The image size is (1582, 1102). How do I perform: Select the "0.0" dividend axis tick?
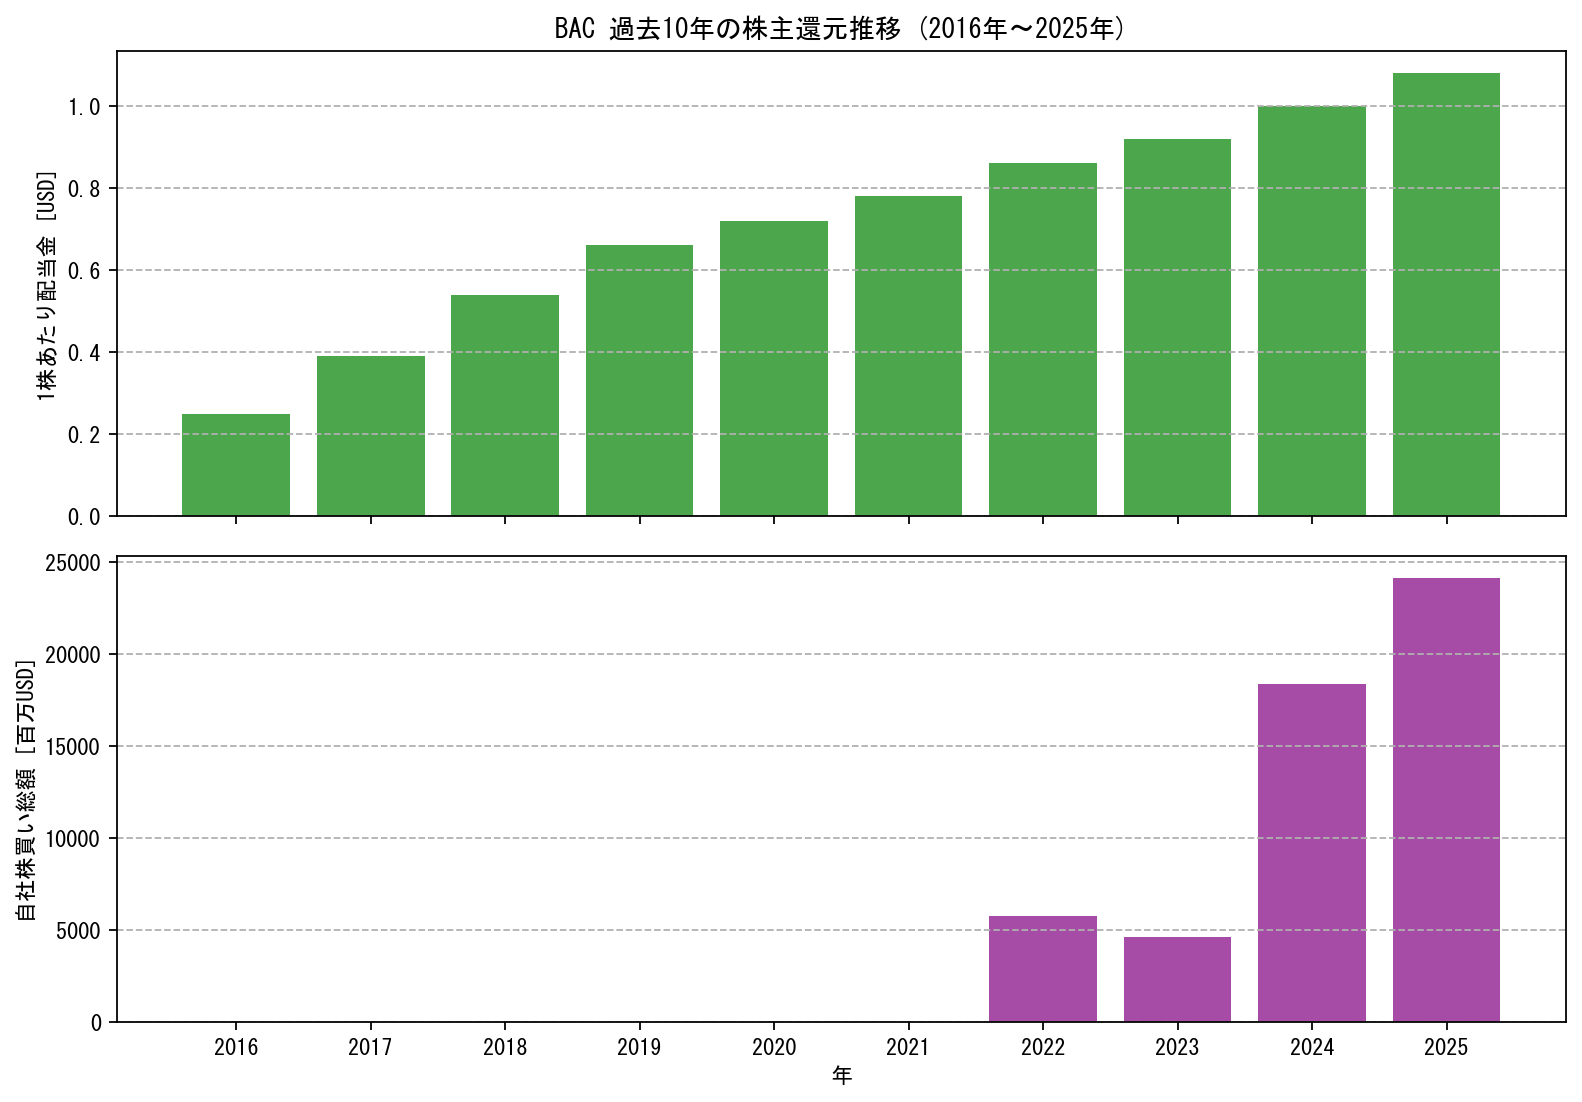pyautogui.click(x=85, y=517)
